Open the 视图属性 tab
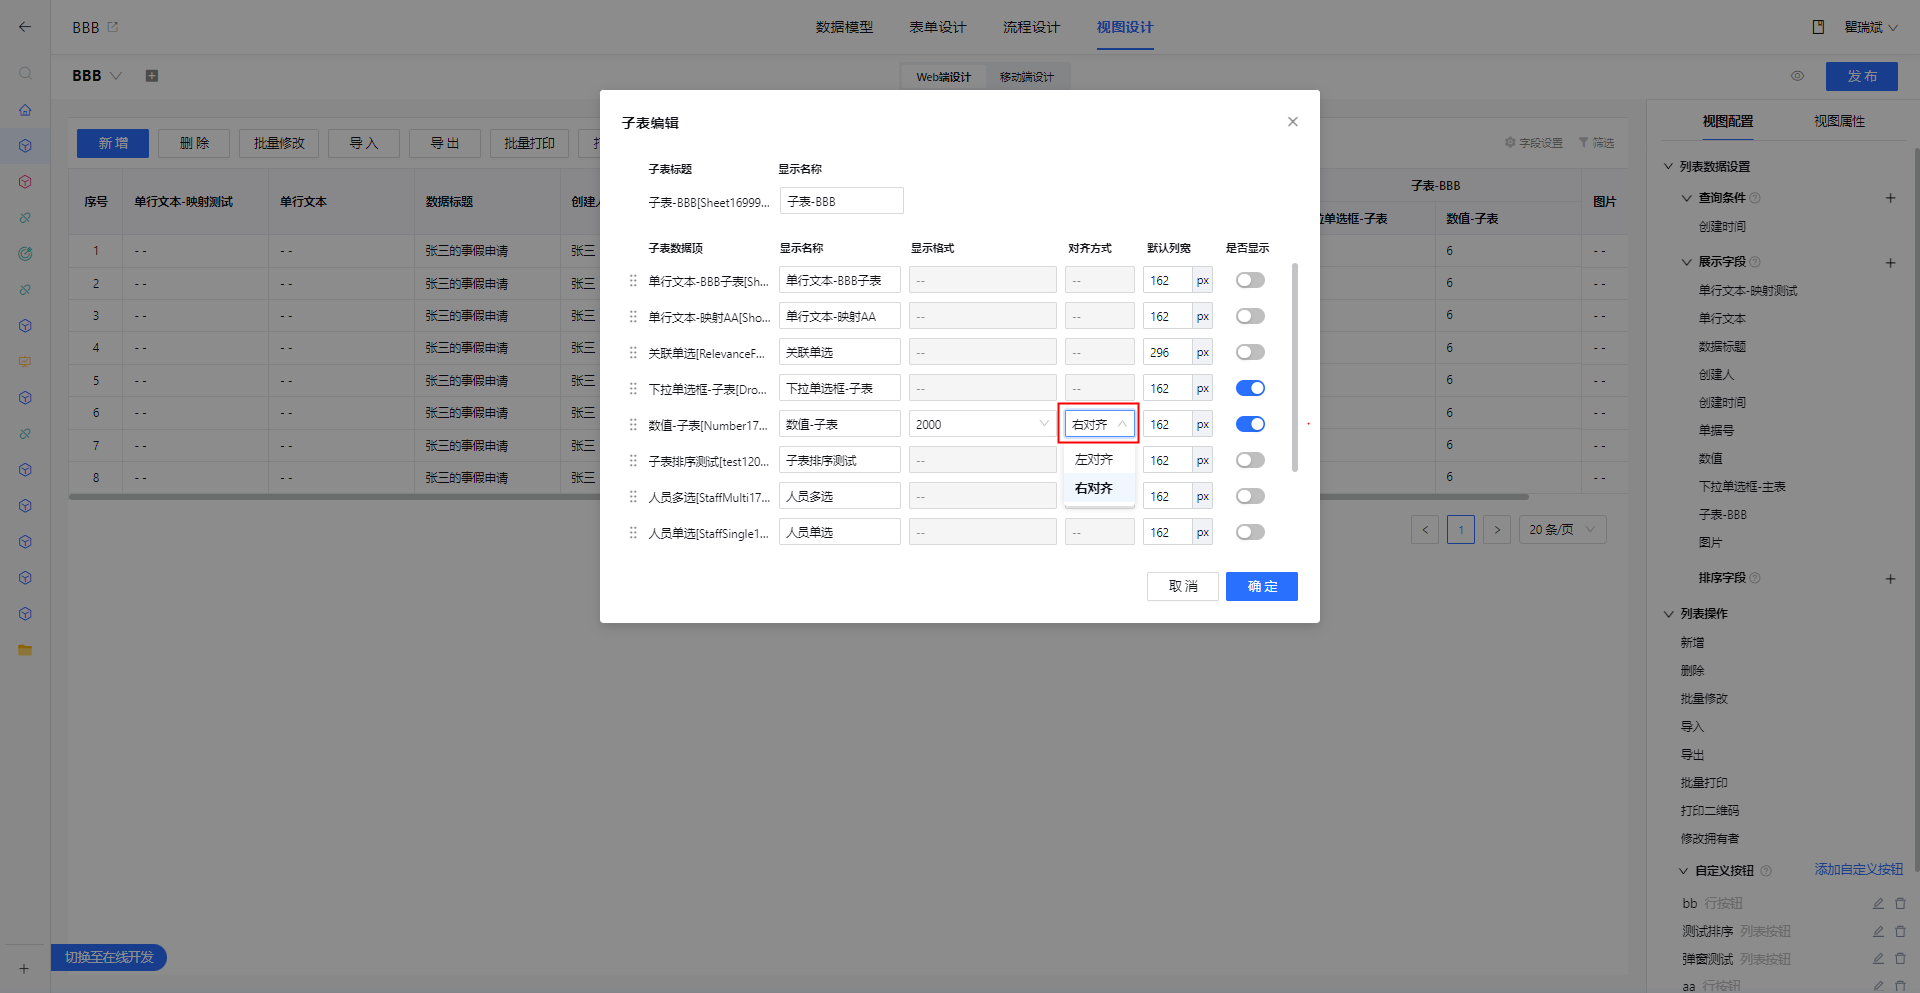This screenshot has height=993, width=1920. 1840,121
